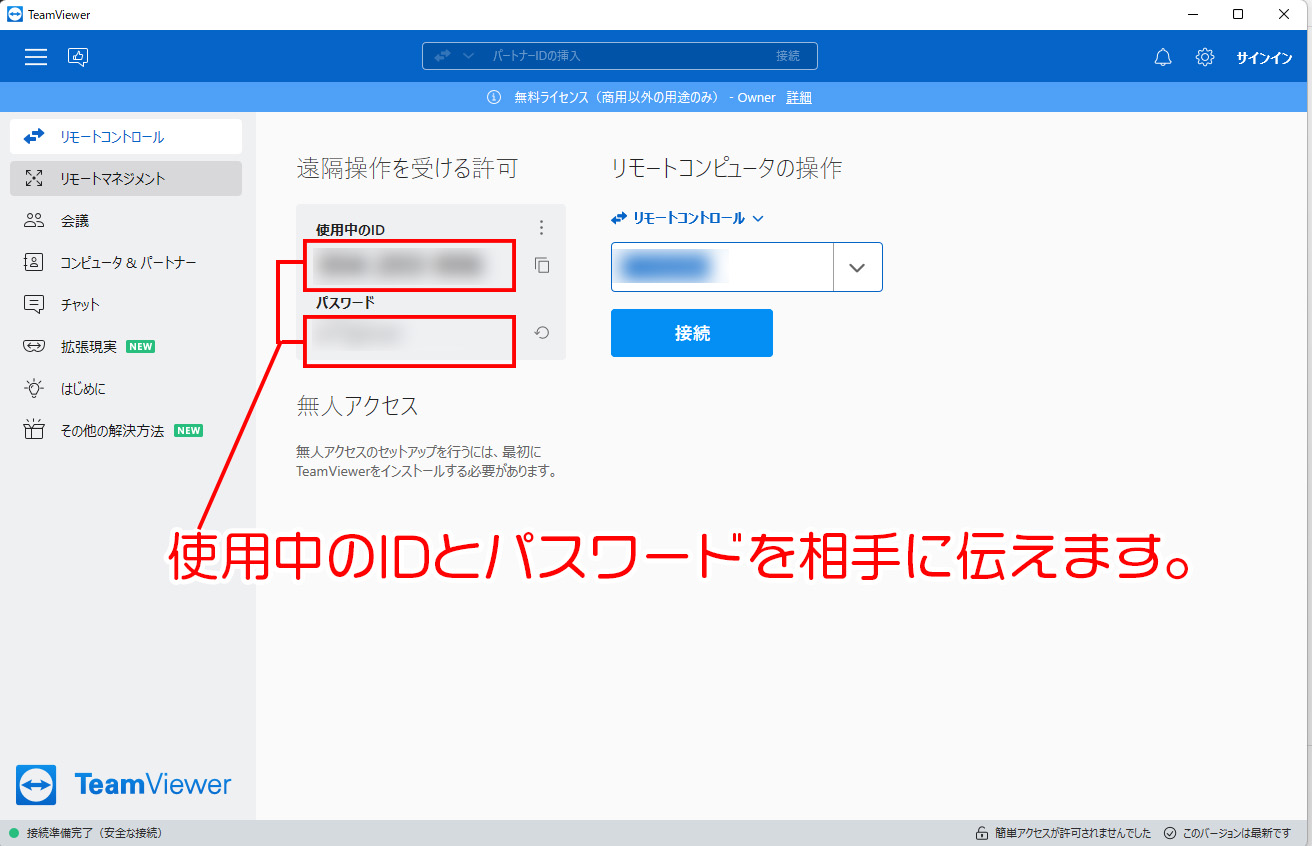This screenshot has width=1312, height=846.
Task: Click the remote management expand-arrows icon
Action: [x=34, y=179]
